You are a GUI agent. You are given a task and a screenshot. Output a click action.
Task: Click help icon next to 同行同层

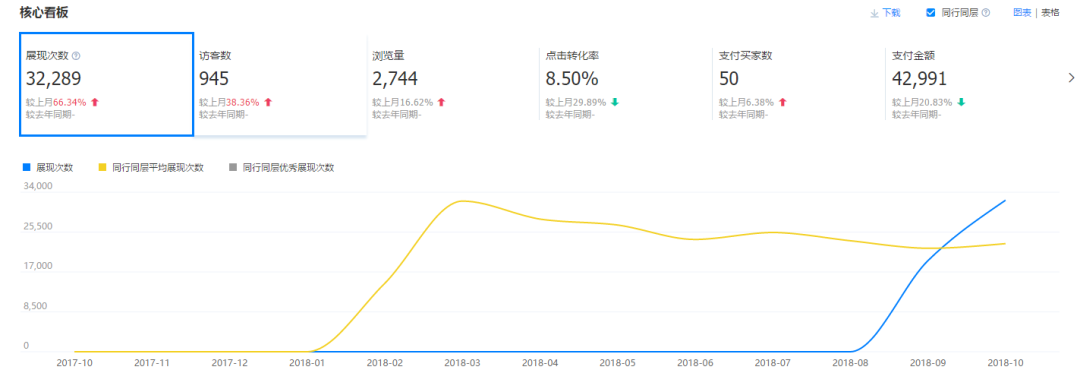[986, 13]
